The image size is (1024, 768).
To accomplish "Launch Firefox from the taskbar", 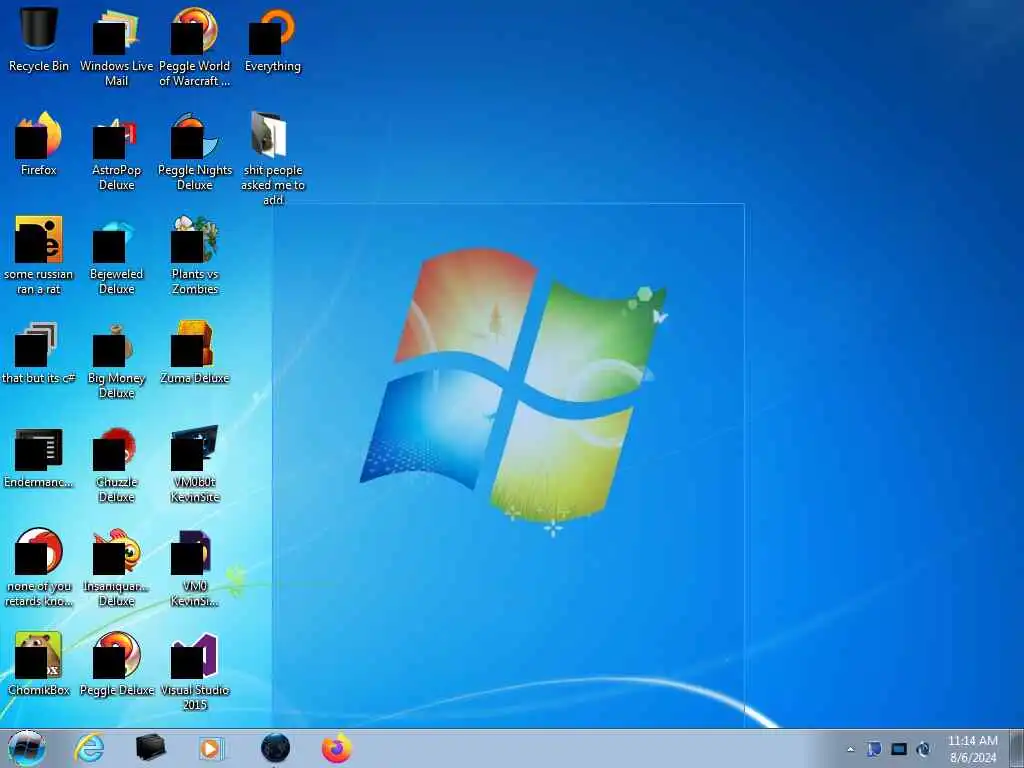I will (336, 748).
